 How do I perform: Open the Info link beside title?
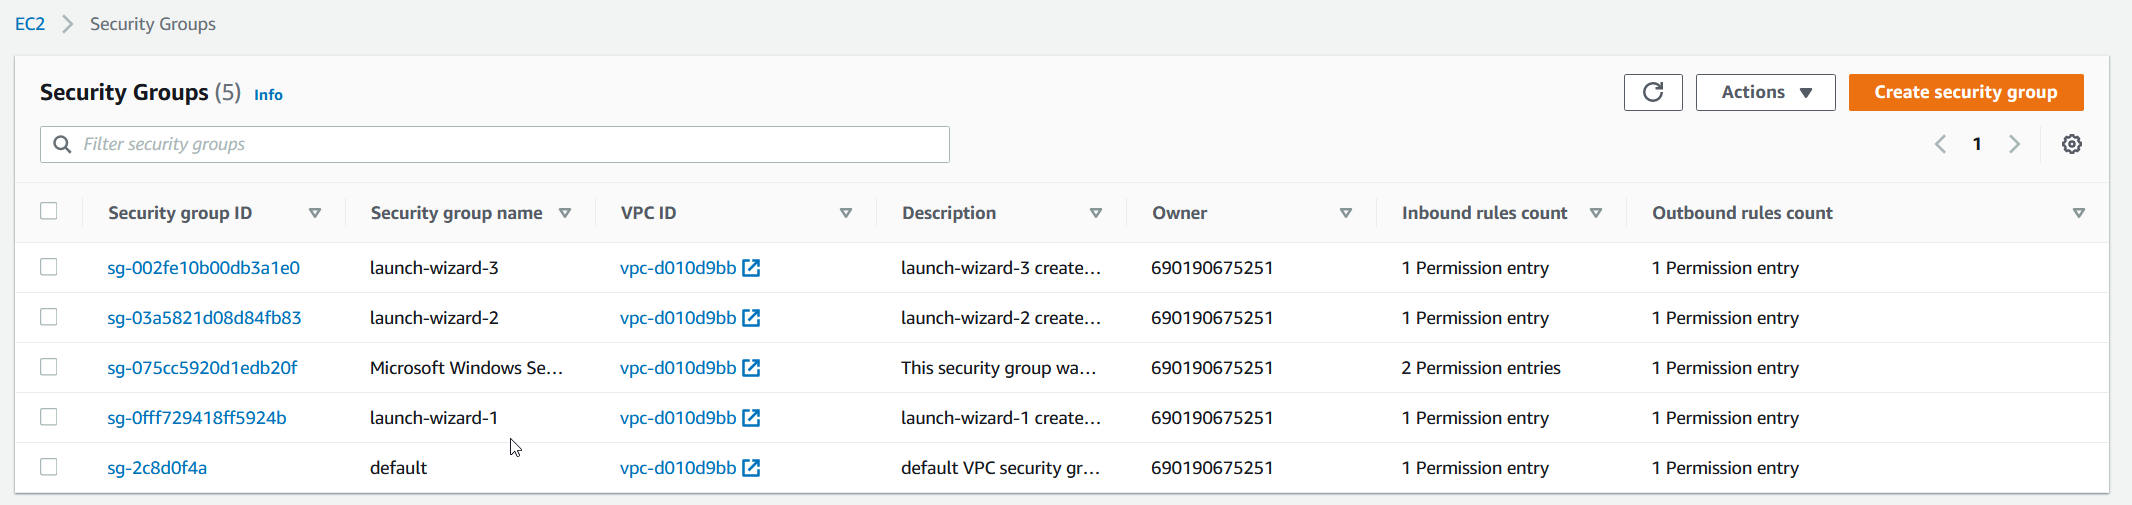(x=268, y=95)
